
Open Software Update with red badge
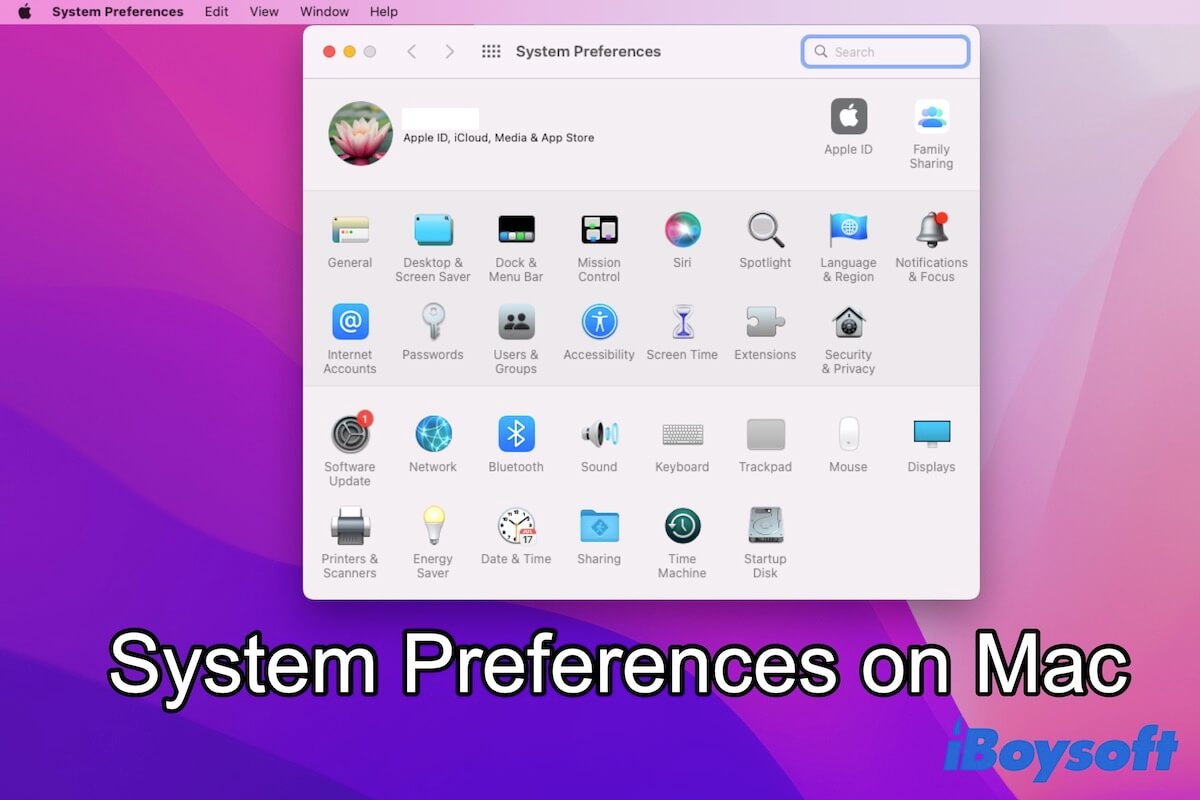[x=350, y=435]
